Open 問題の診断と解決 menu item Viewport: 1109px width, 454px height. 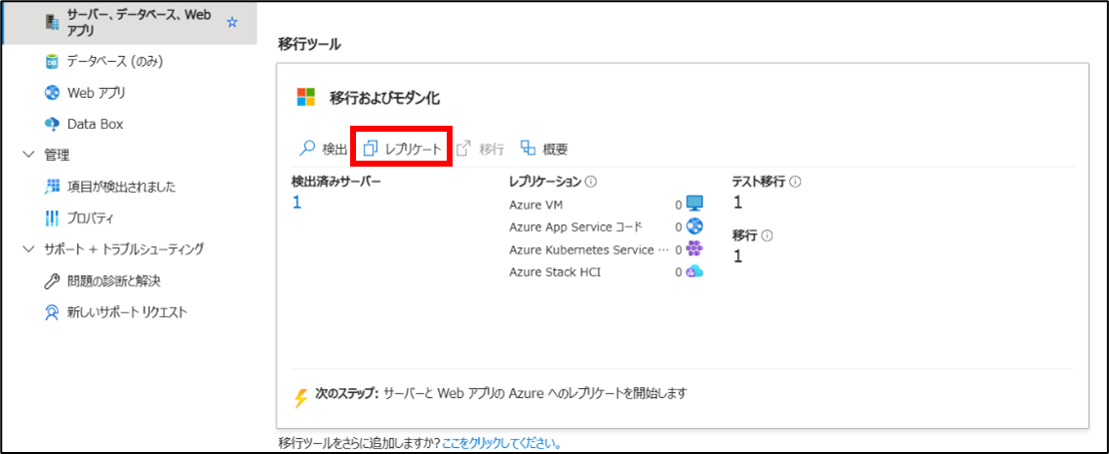114,281
